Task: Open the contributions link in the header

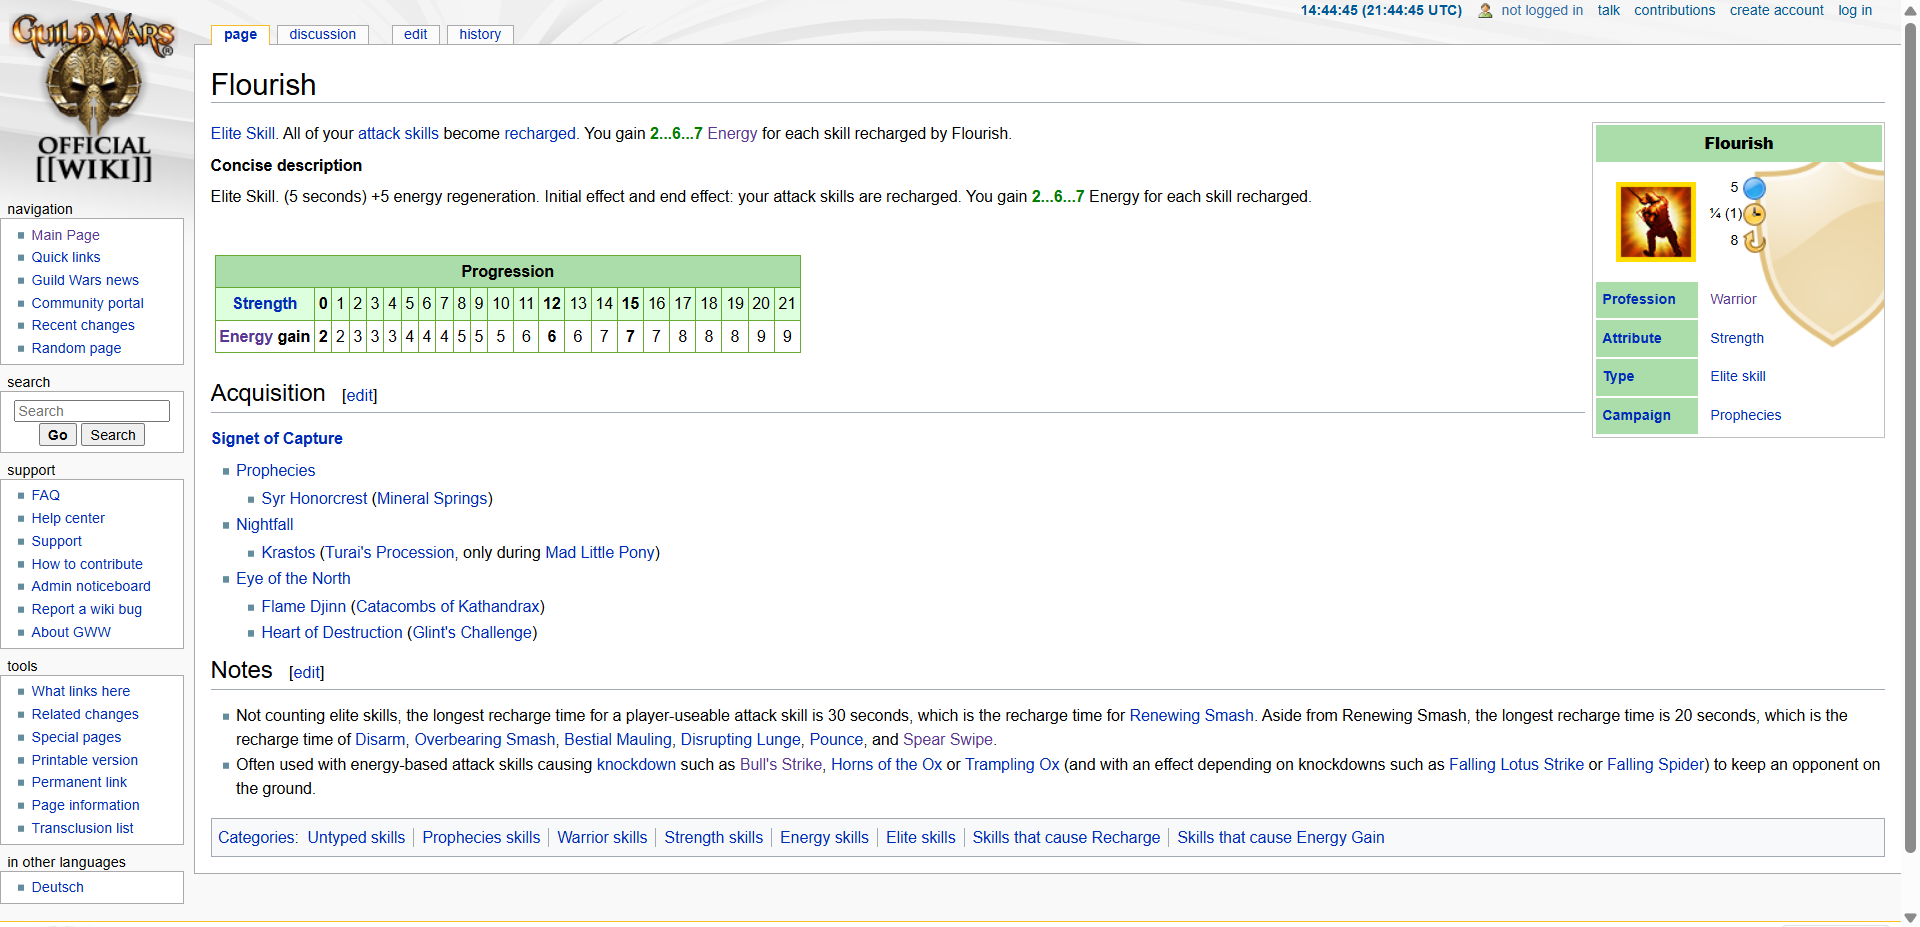Action: click(x=1674, y=10)
